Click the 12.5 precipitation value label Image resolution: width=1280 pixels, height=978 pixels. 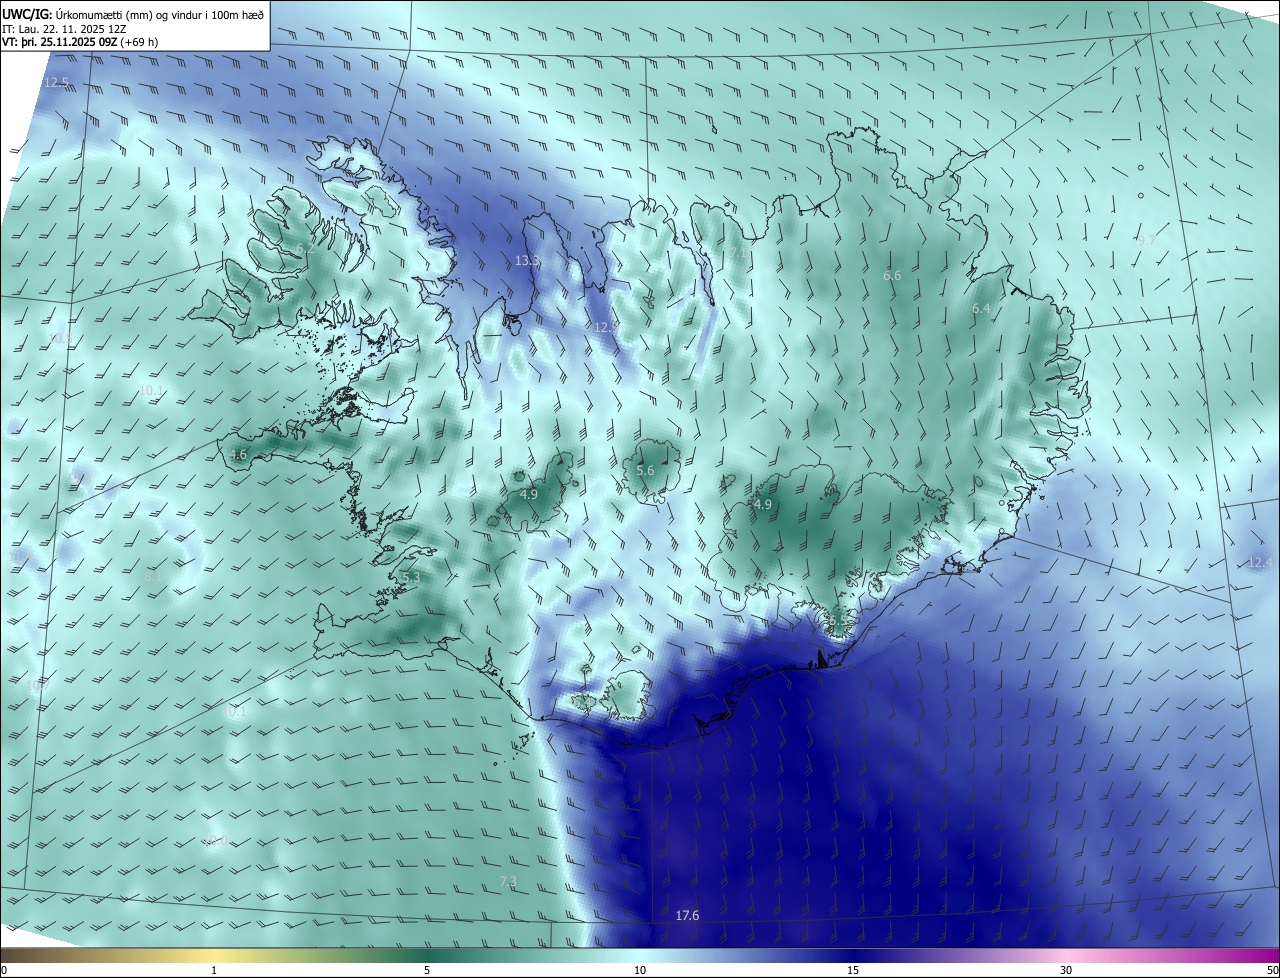click(x=57, y=82)
